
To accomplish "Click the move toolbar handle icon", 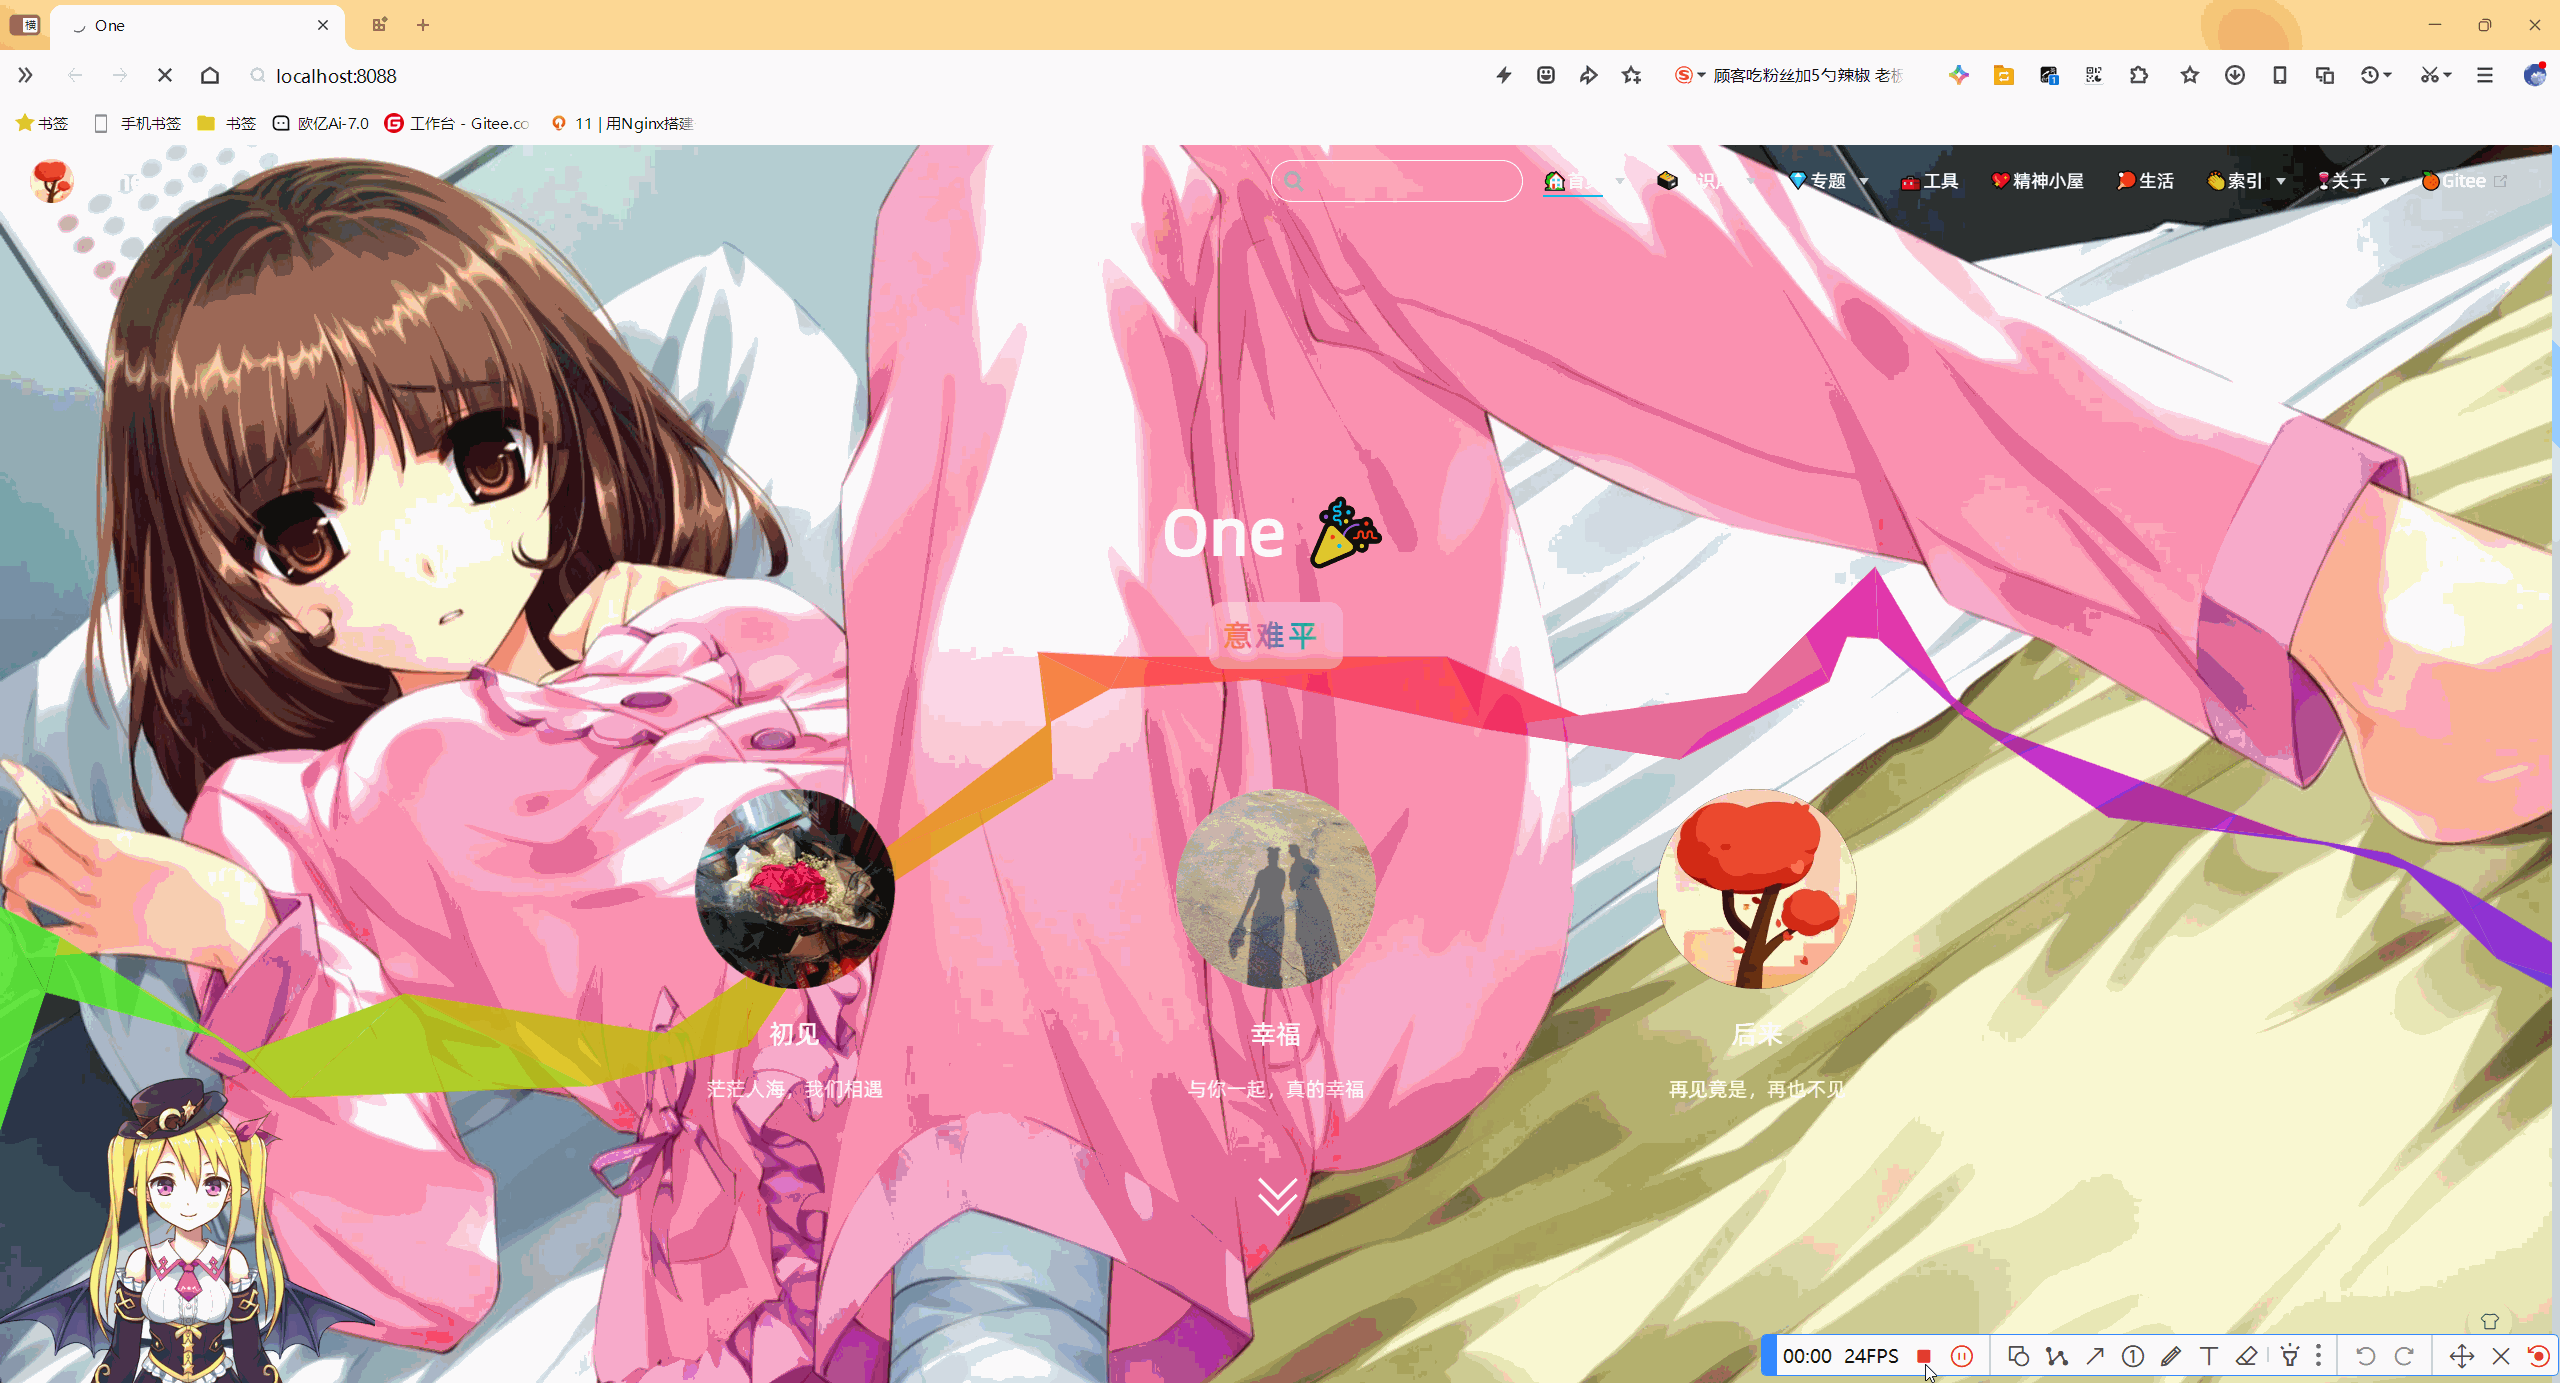I will pos(2461,1356).
